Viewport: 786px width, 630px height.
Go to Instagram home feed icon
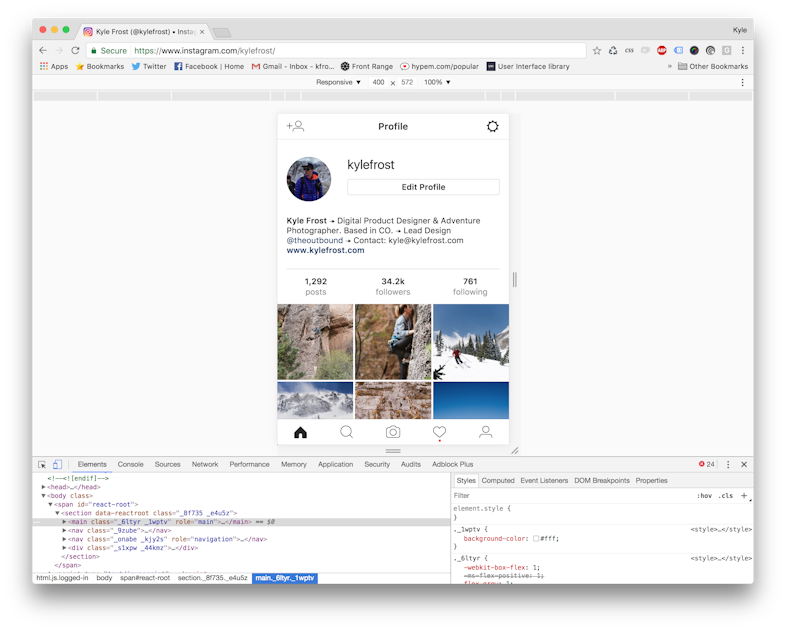[300, 432]
